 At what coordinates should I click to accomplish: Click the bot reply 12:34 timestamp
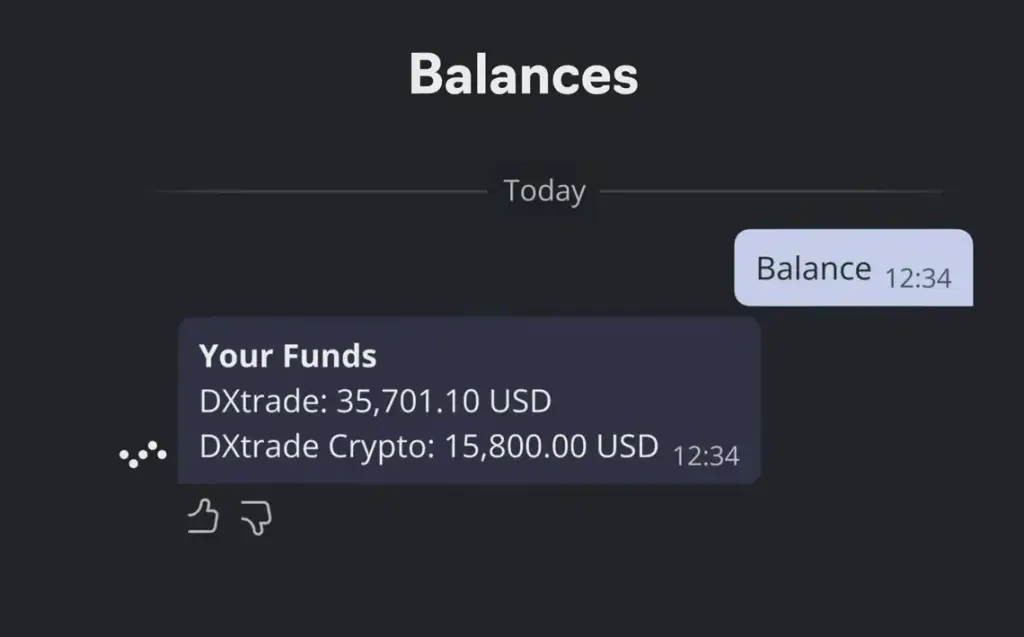706,456
